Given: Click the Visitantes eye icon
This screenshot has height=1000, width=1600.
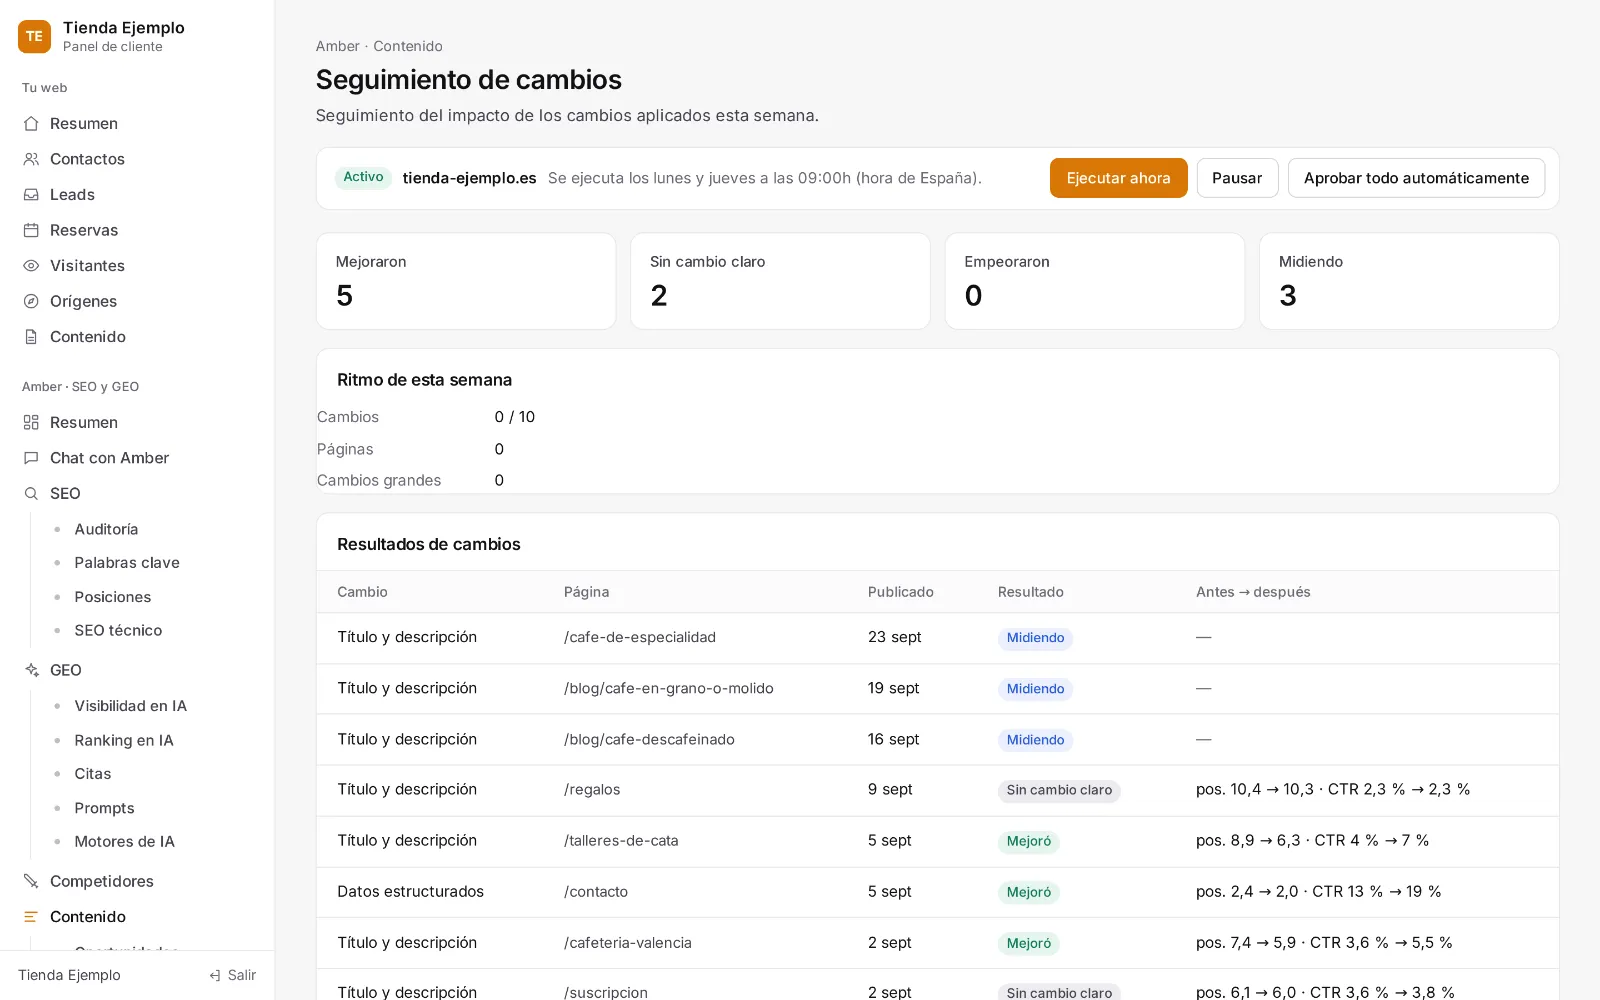Looking at the screenshot, I should (31, 265).
